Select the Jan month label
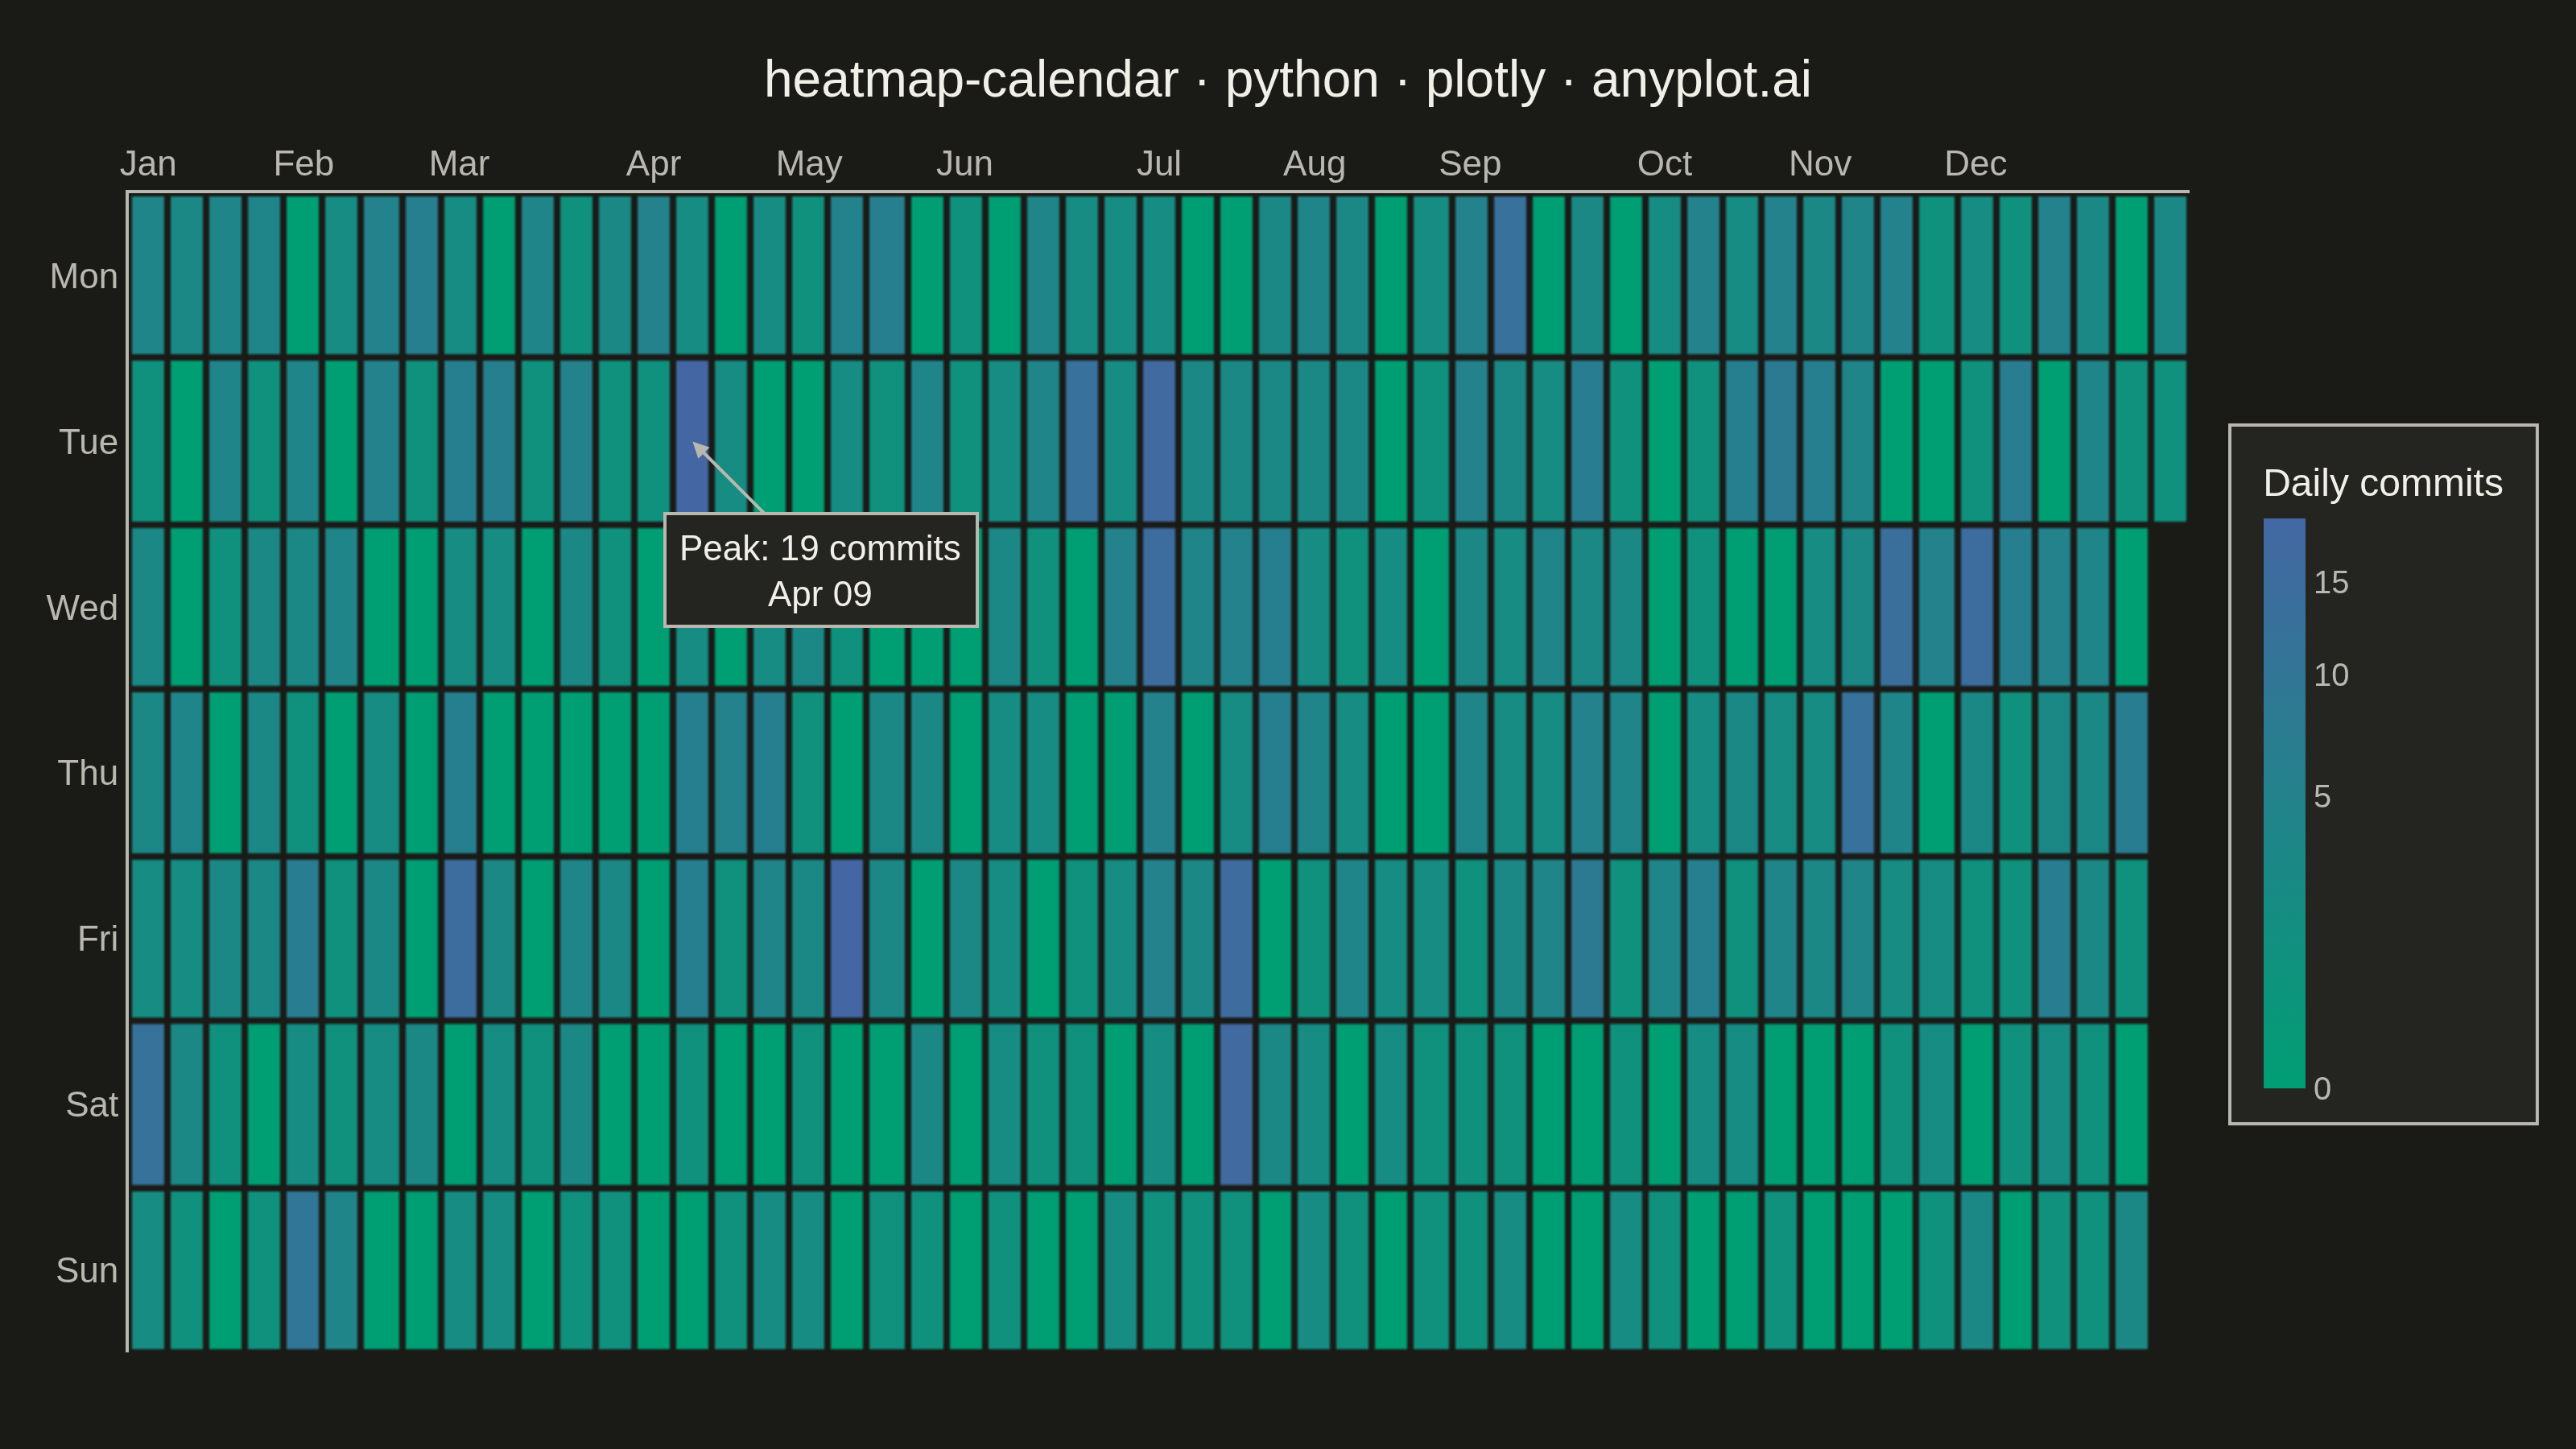 [x=148, y=163]
